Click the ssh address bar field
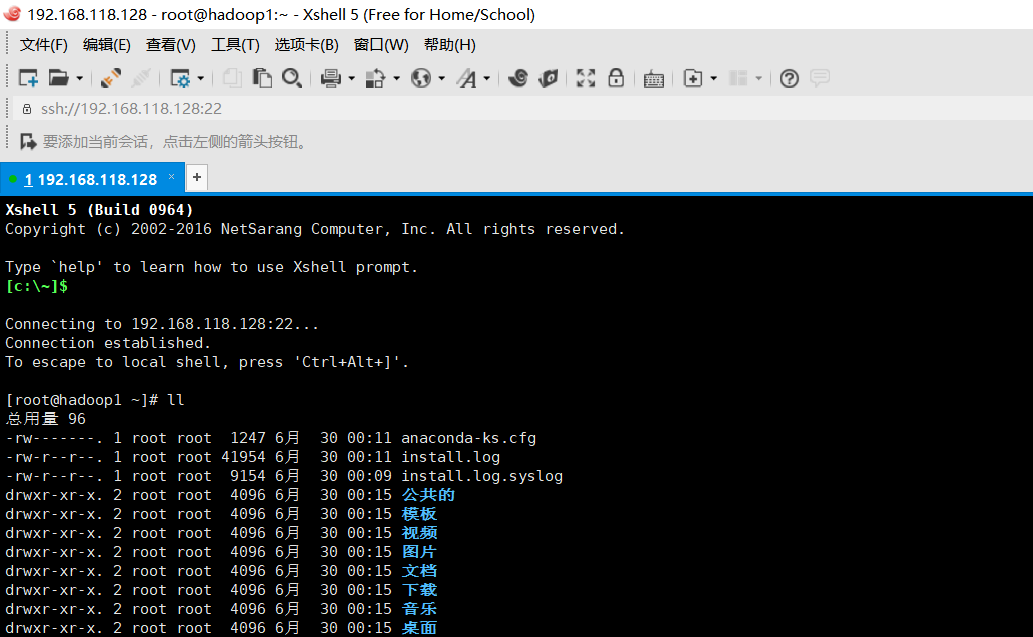The height and width of the screenshot is (637, 1033). pyautogui.click(x=522, y=109)
